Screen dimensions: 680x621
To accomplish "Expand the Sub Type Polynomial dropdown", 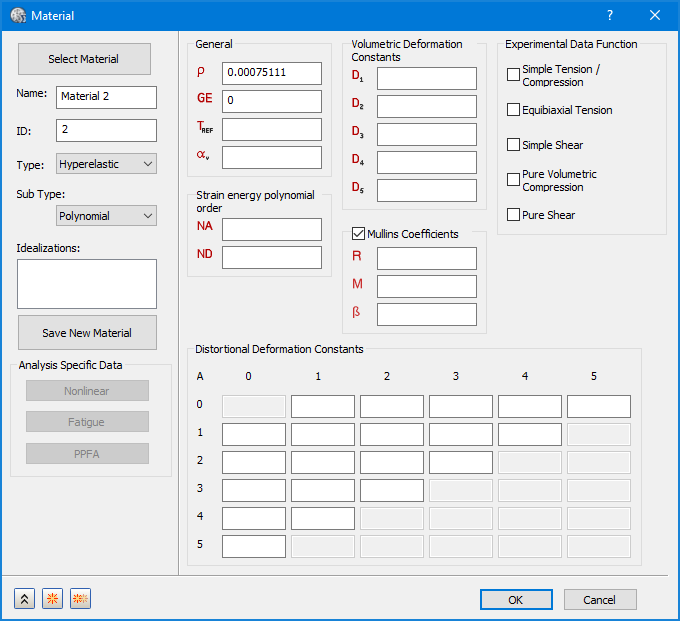I will (106, 216).
